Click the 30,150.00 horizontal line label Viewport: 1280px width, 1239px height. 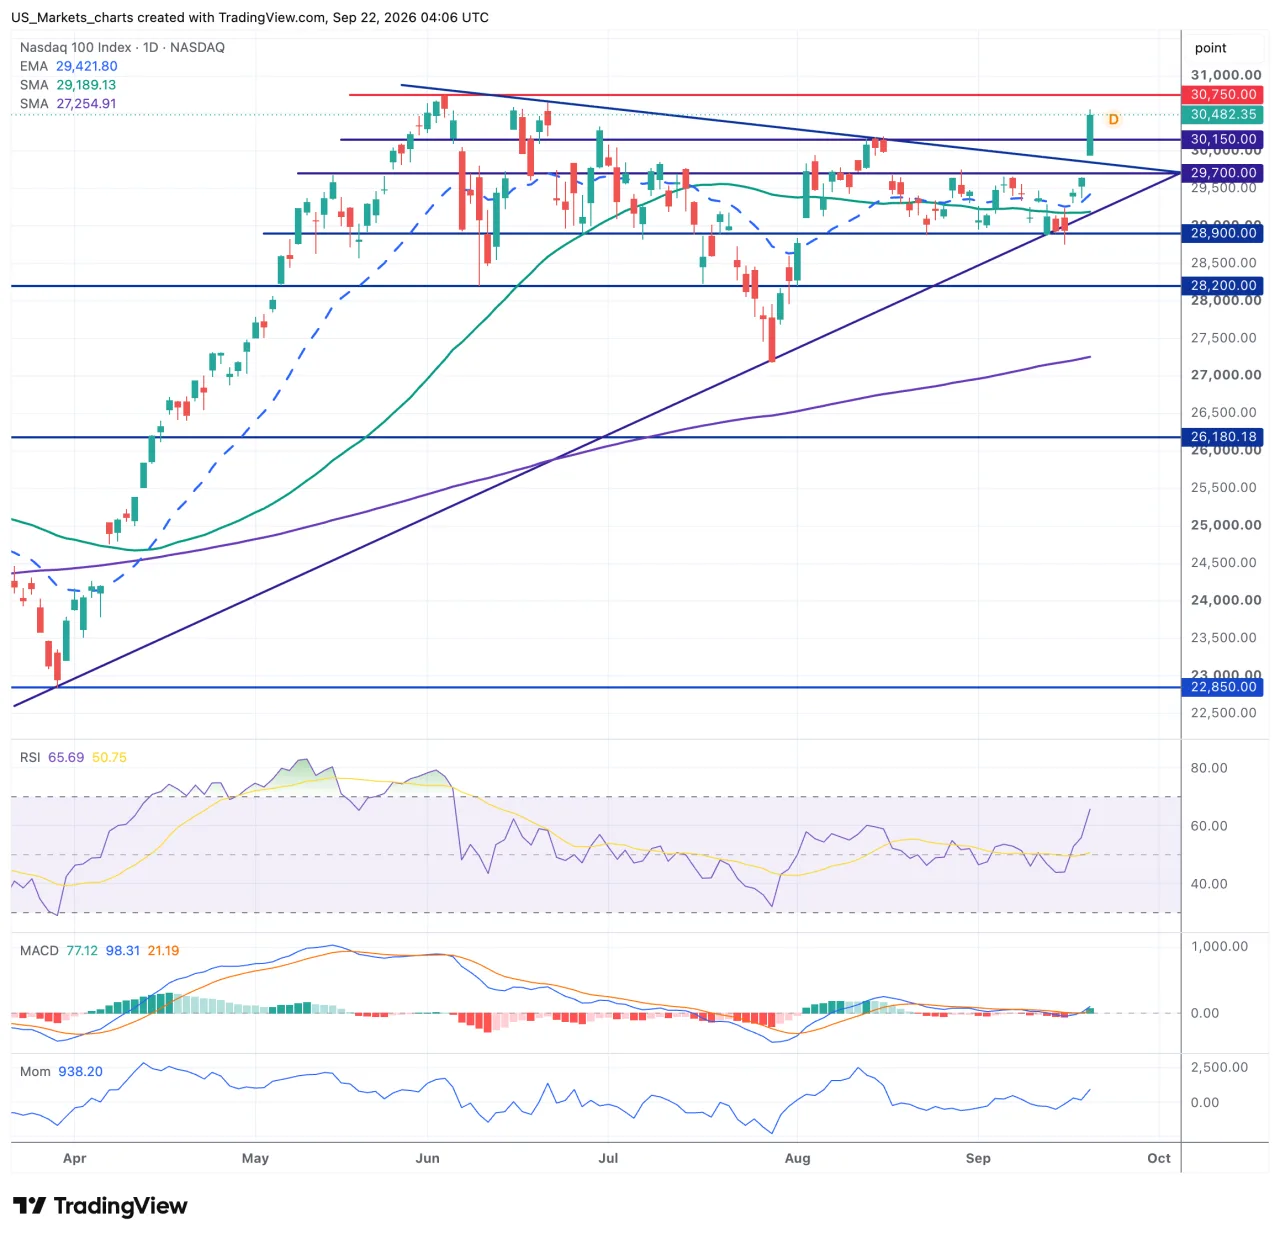[x=1223, y=140]
